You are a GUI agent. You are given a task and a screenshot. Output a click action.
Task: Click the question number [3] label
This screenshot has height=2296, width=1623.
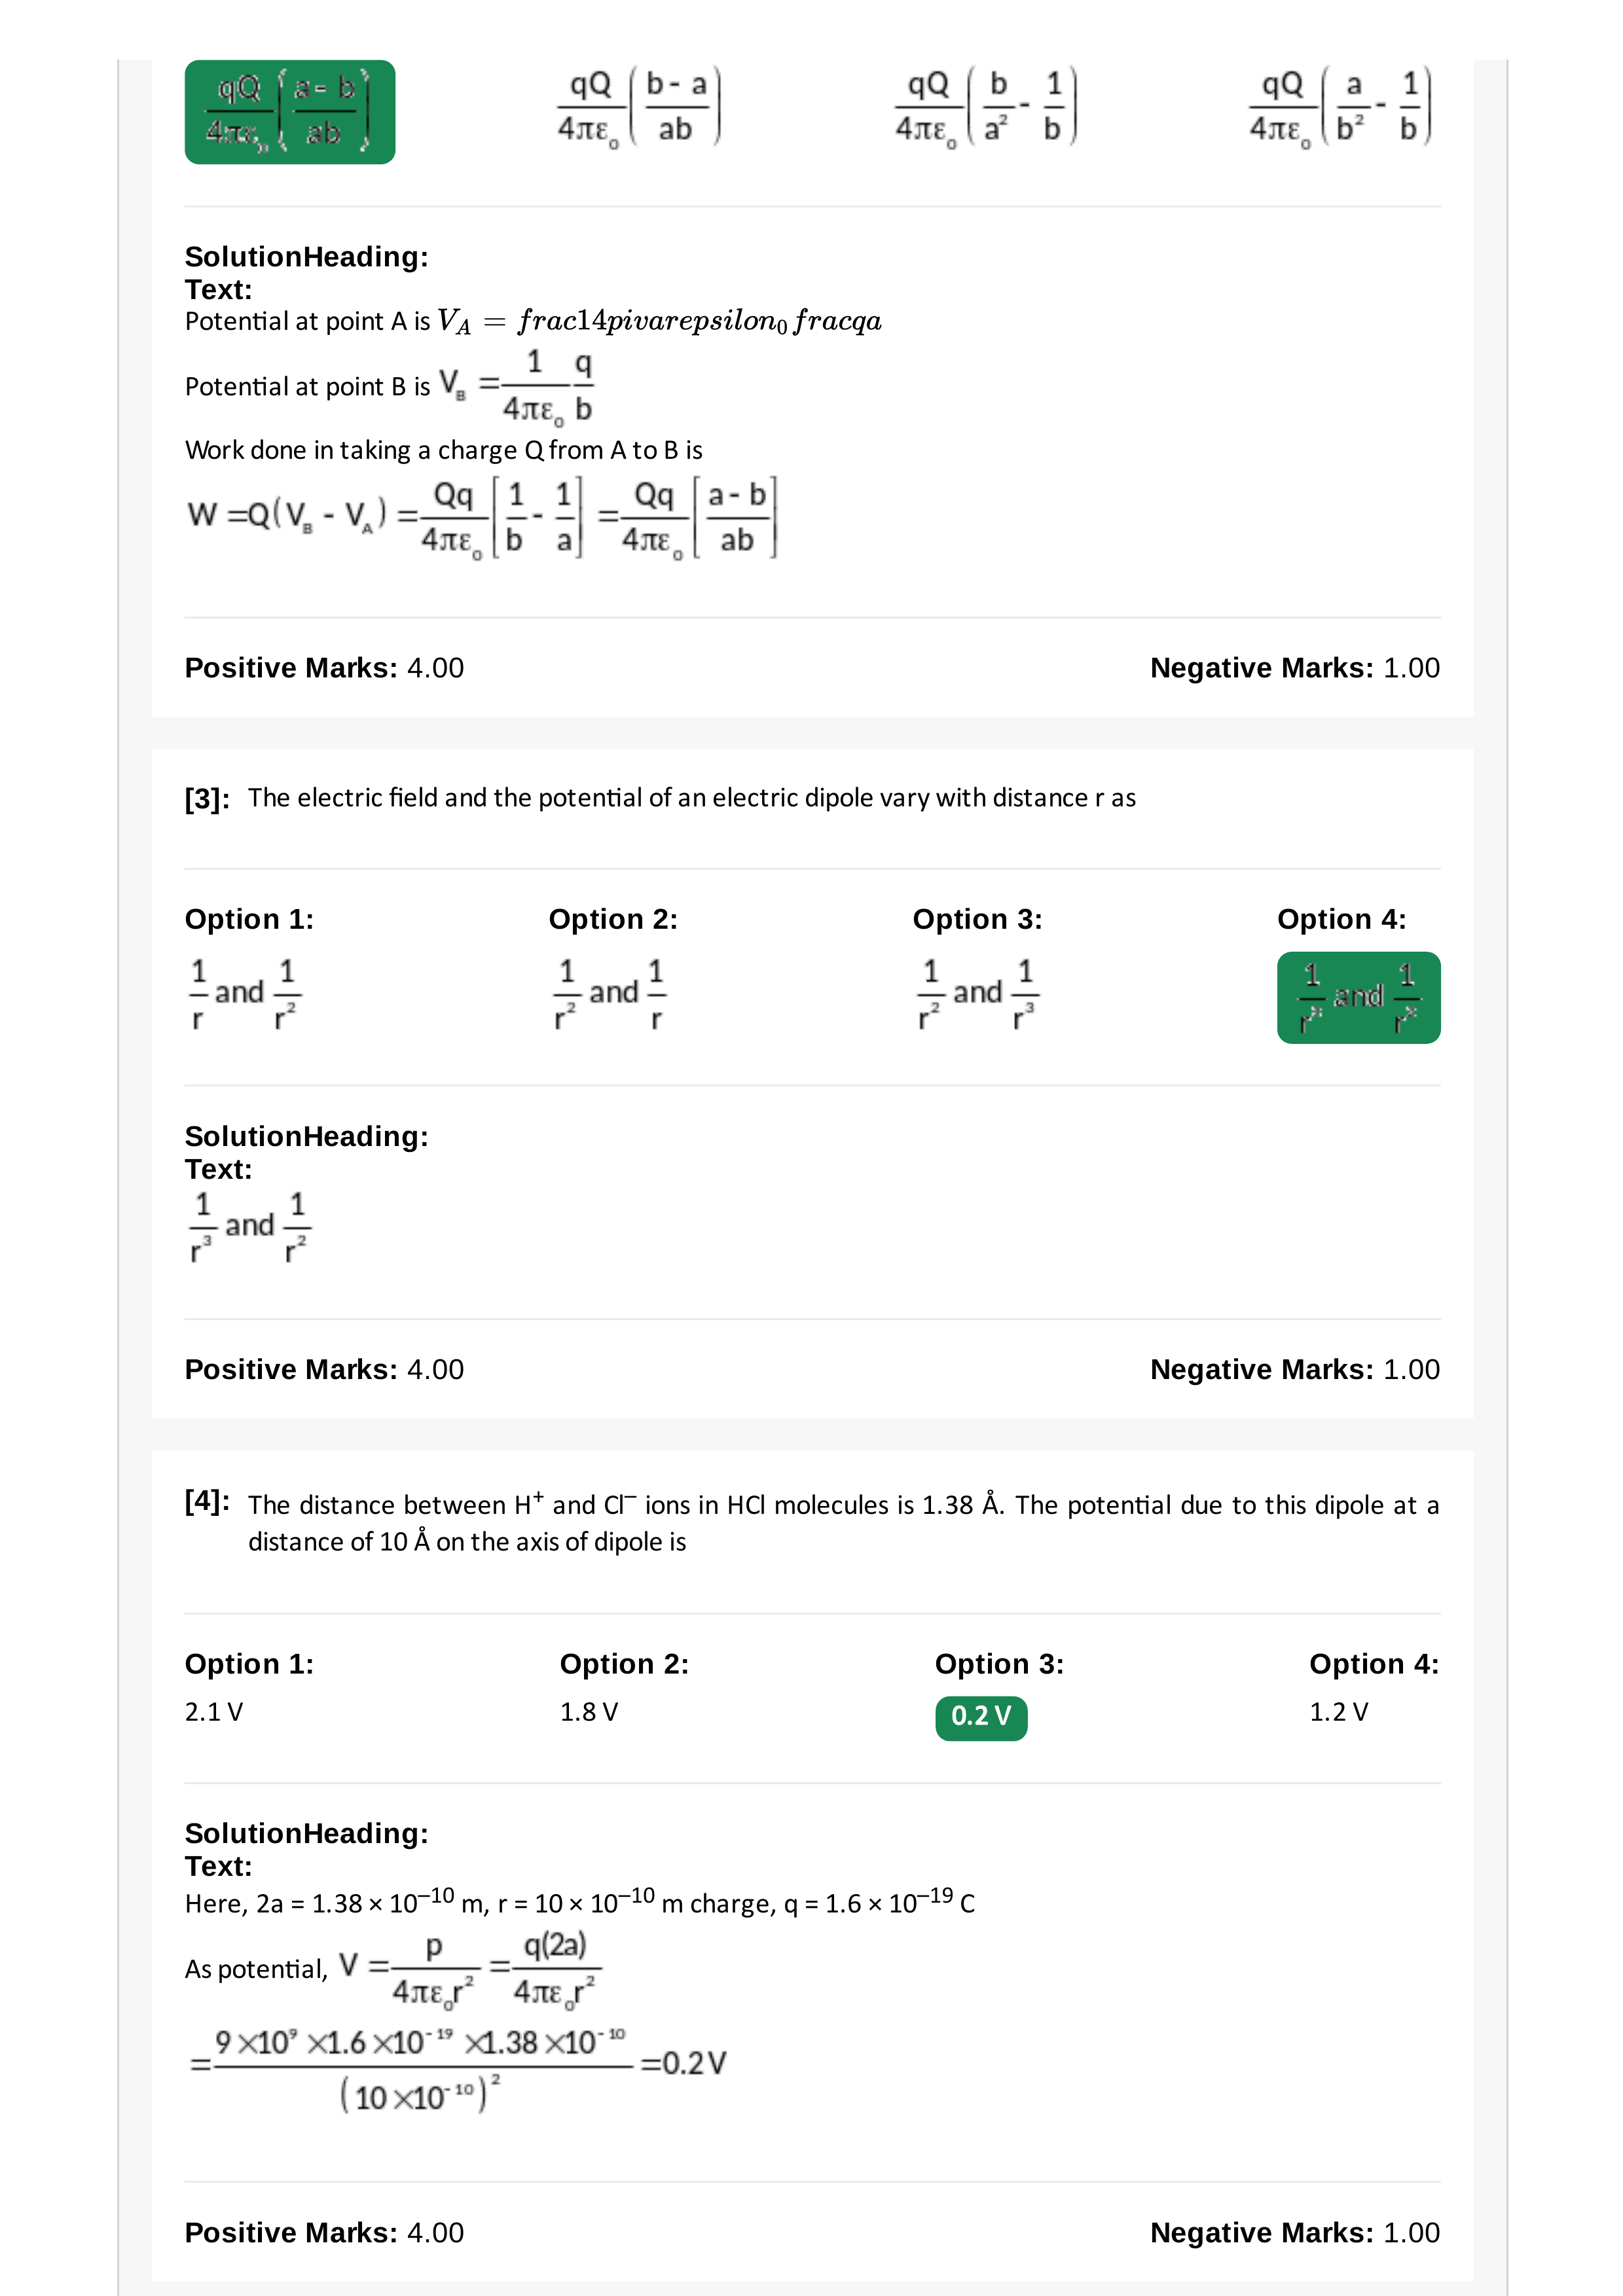207,799
